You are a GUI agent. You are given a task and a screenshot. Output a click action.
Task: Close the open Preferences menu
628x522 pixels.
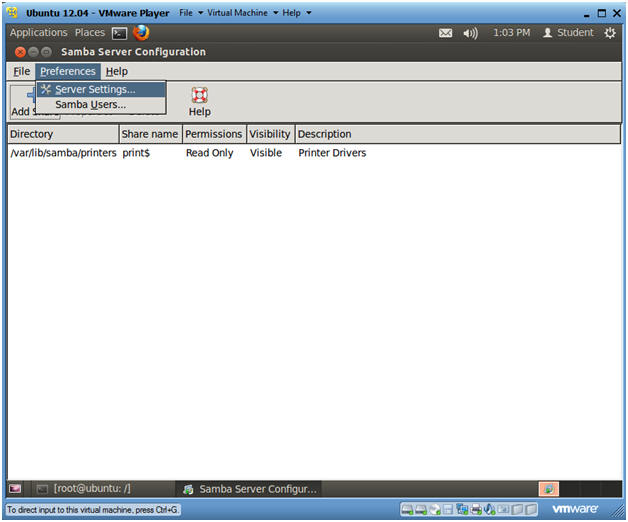coord(68,71)
